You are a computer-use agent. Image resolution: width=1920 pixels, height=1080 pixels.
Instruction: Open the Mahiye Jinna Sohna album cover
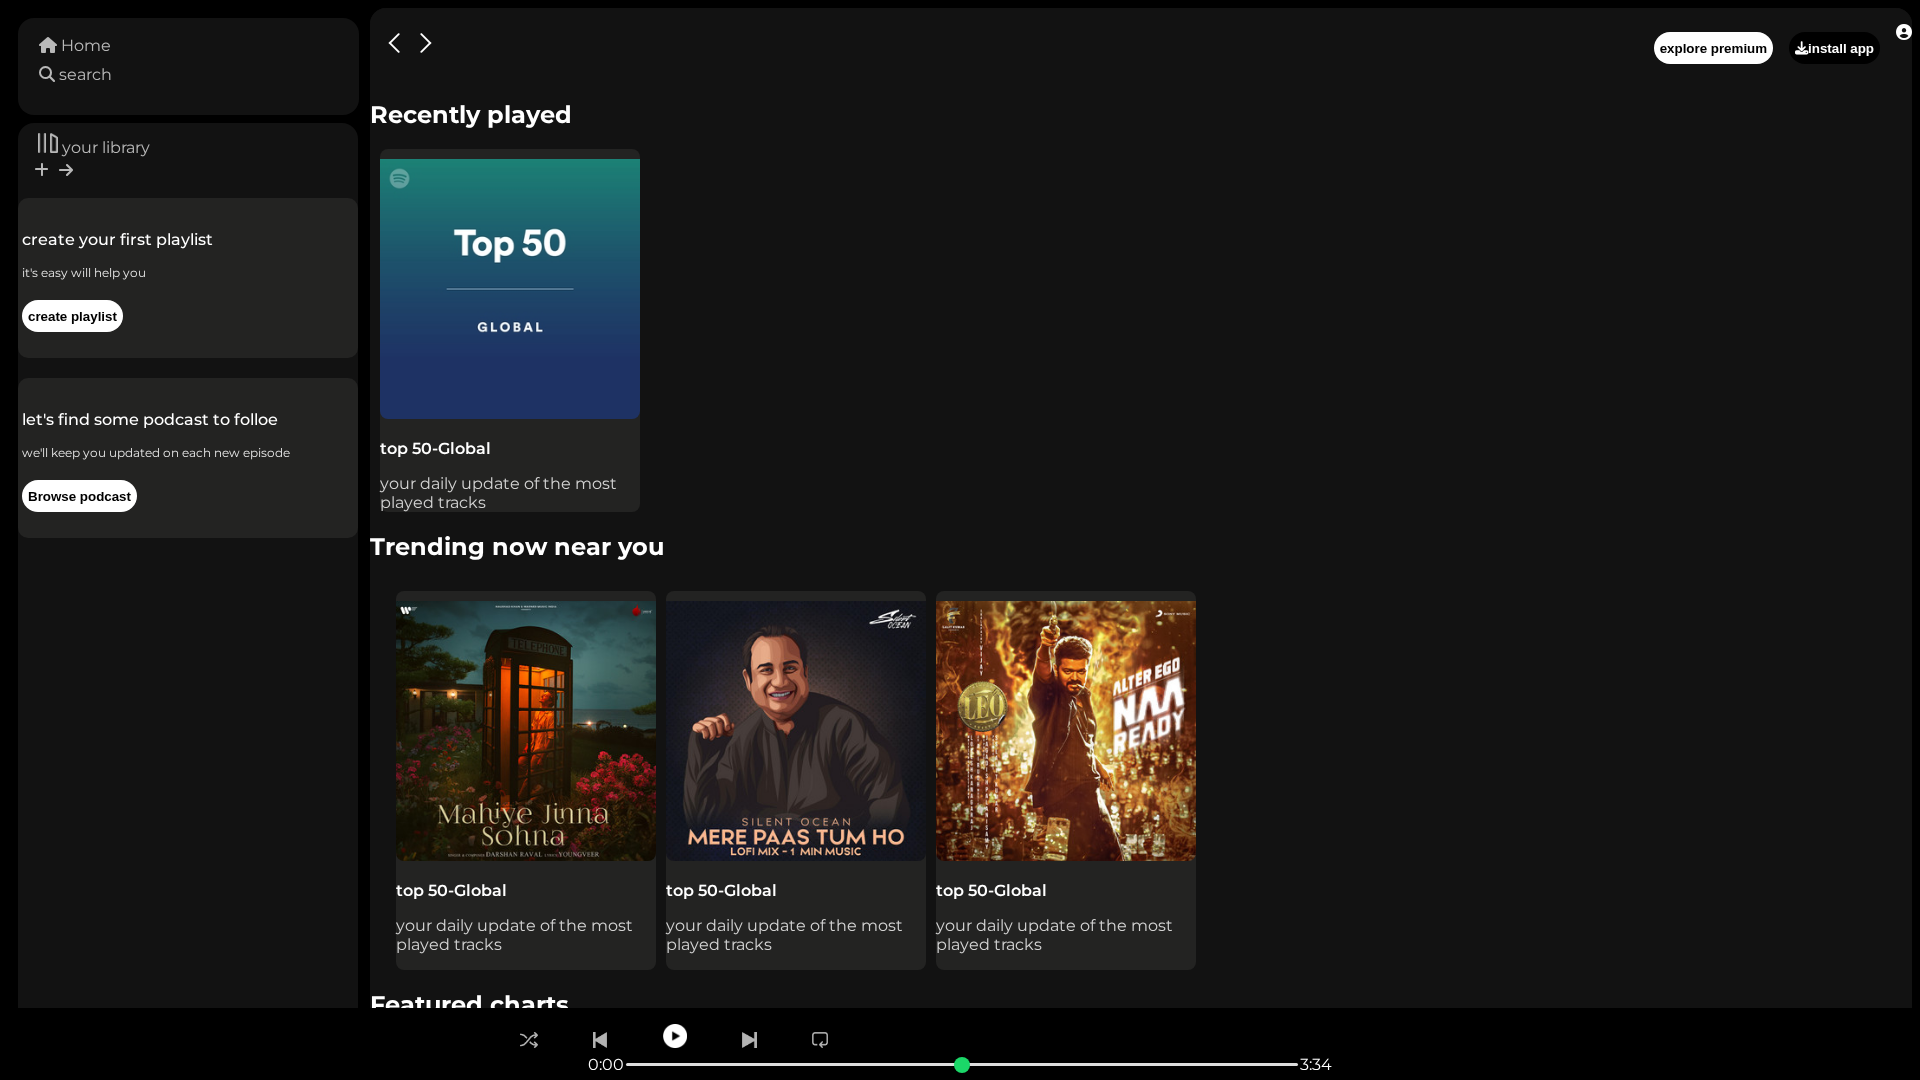point(526,731)
